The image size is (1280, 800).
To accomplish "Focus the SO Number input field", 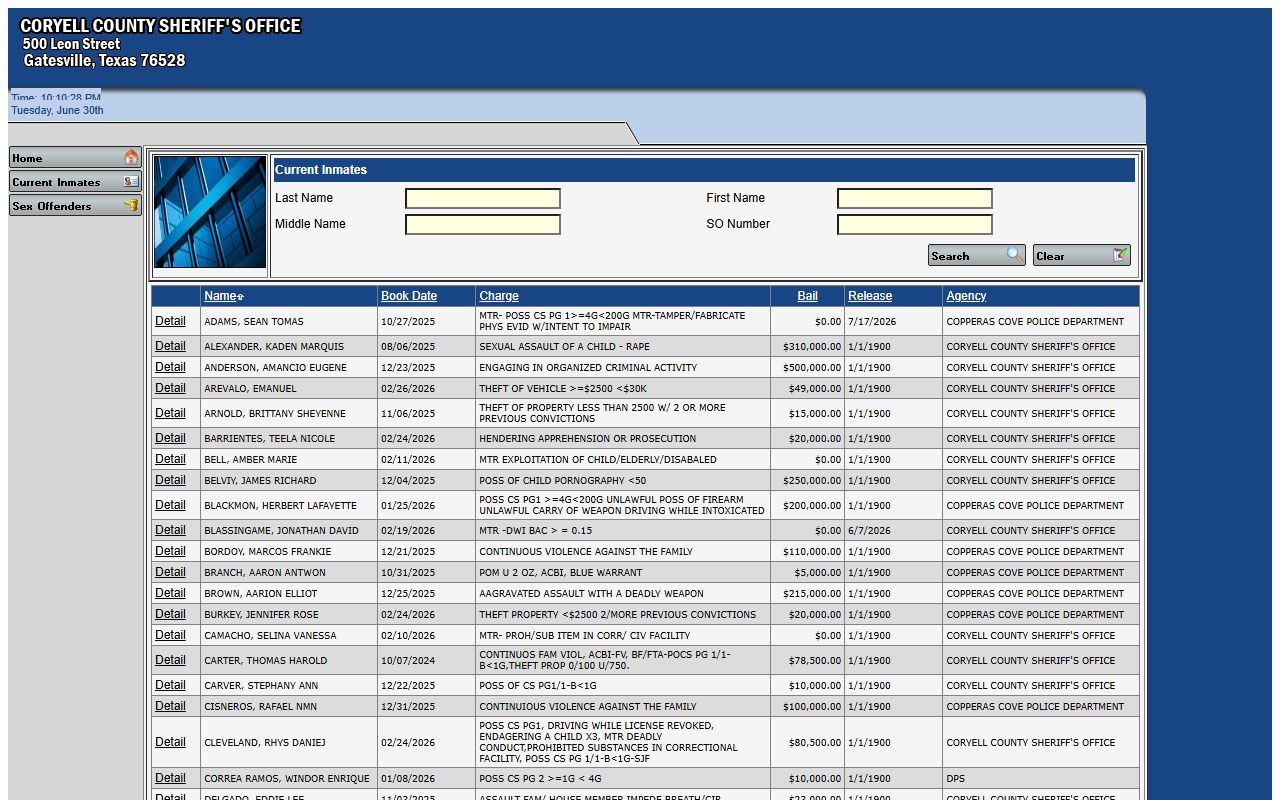I will pyautogui.click(x=915, y=224).
